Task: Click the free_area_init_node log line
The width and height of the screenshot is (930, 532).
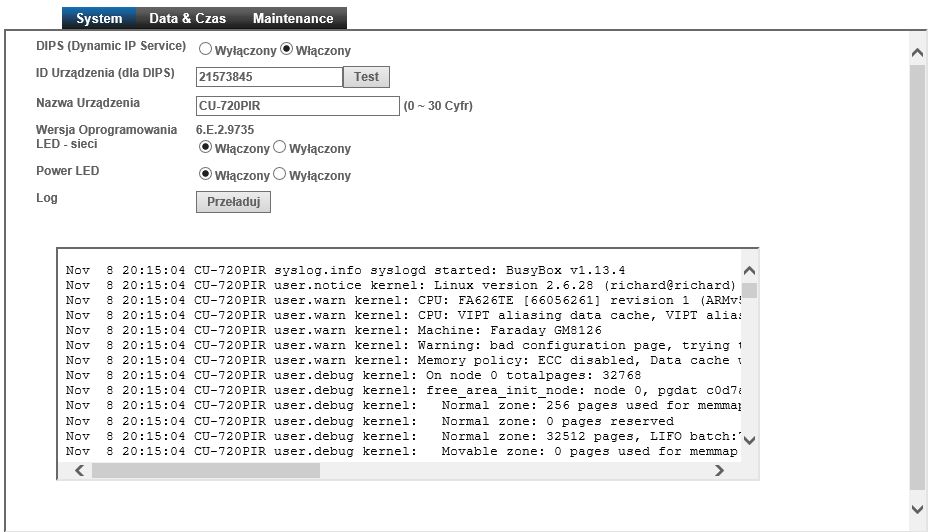Action: (x=403, y=390)
